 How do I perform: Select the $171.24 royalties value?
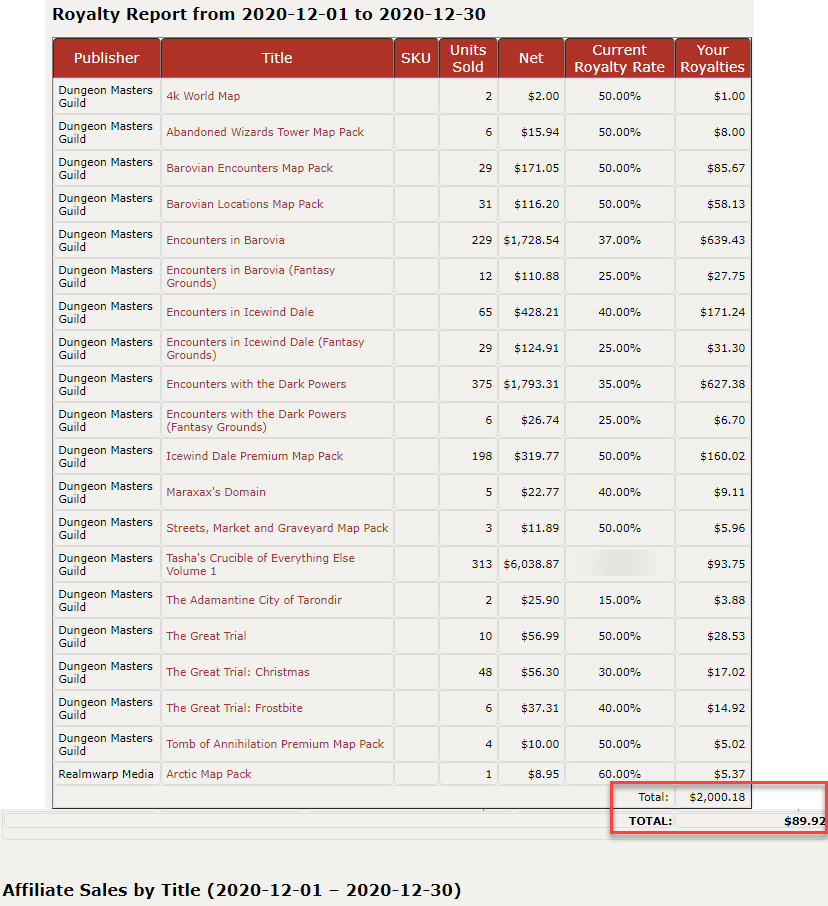pyautogui.click(x=722, y=312)
